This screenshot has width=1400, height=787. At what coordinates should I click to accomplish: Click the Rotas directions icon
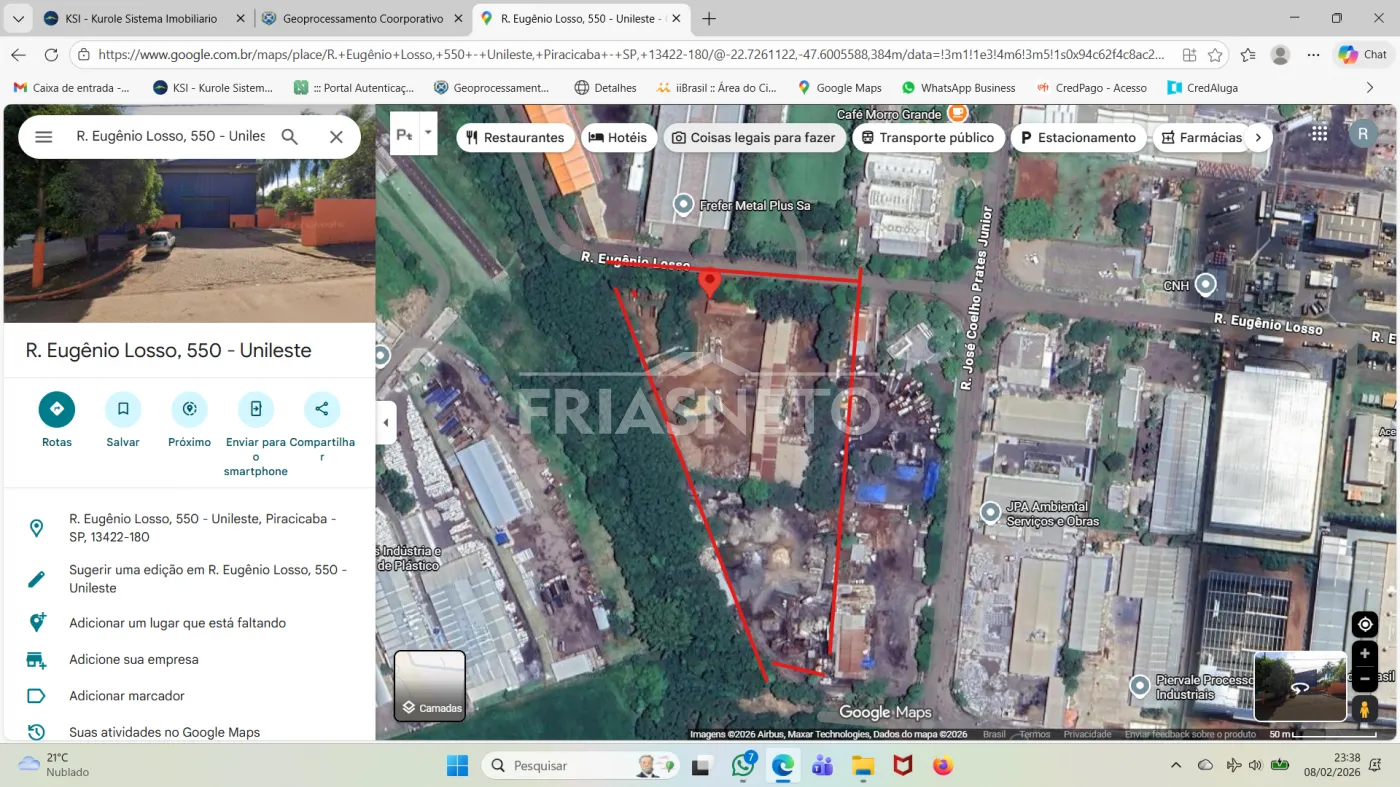(x=57, y=409)
